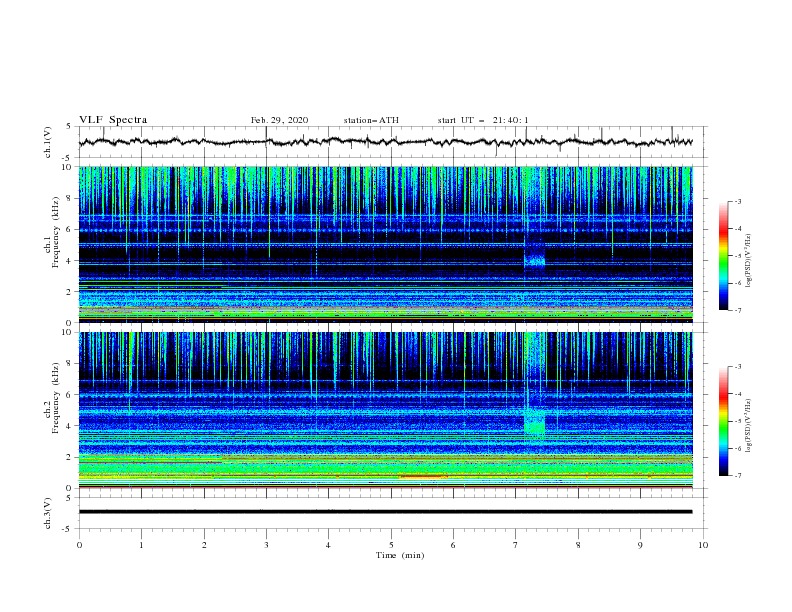Click the ch.1 voltage waveform trace

pyautogui.click(x=385, y=142)
